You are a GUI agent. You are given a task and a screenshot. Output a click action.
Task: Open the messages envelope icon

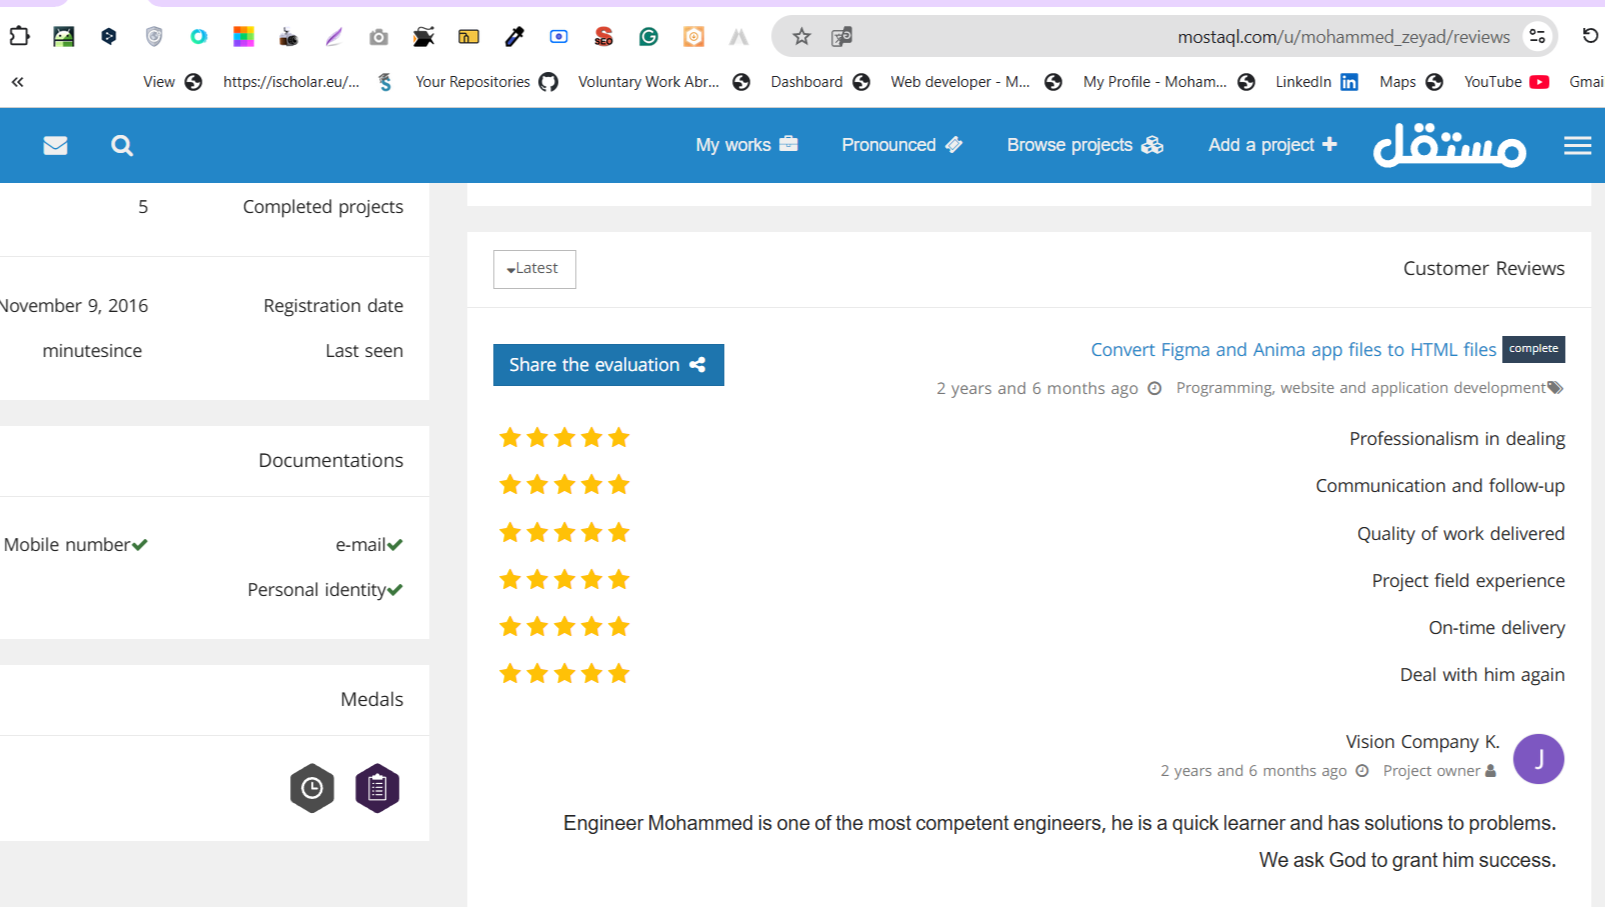[55, 146]
